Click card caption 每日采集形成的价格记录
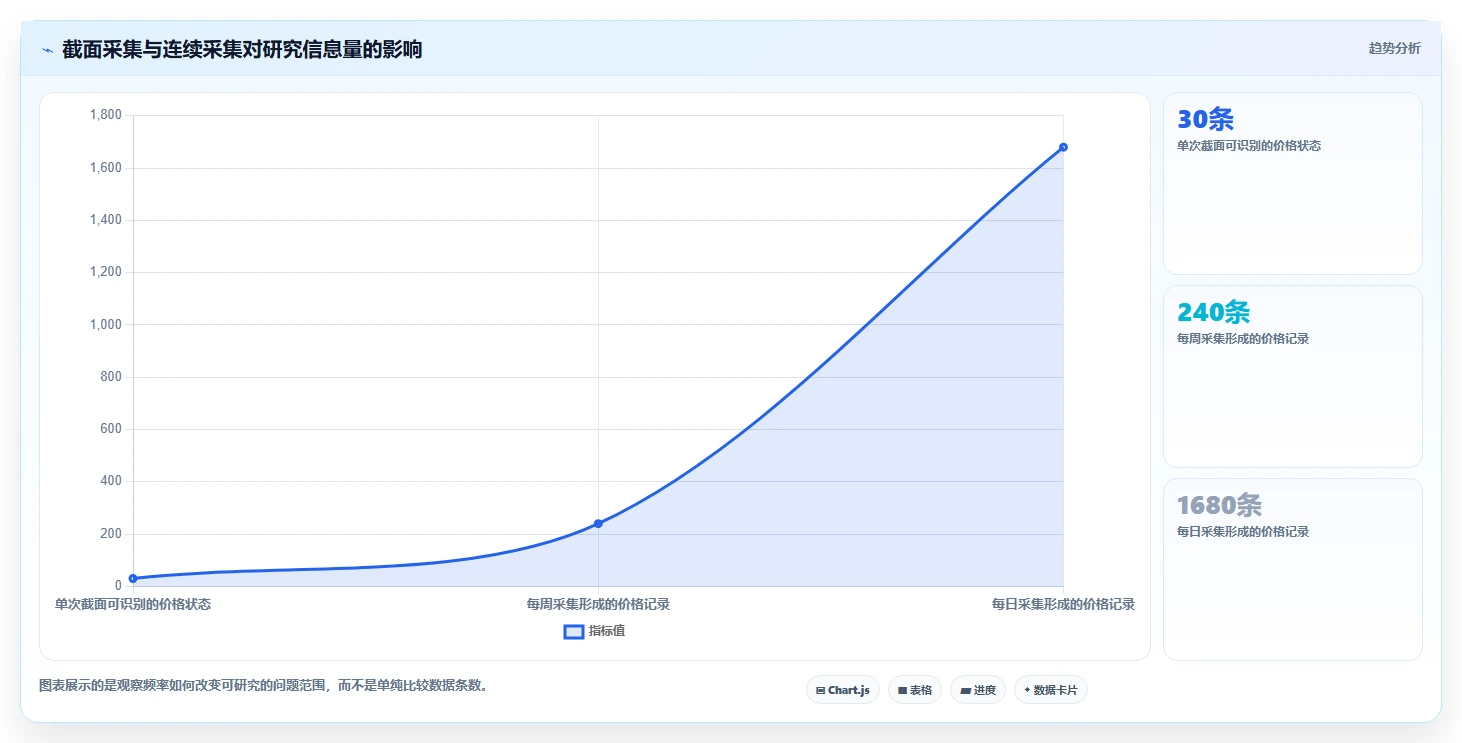This screenshot has width=1462, height=743. (x=1243, y=532)
